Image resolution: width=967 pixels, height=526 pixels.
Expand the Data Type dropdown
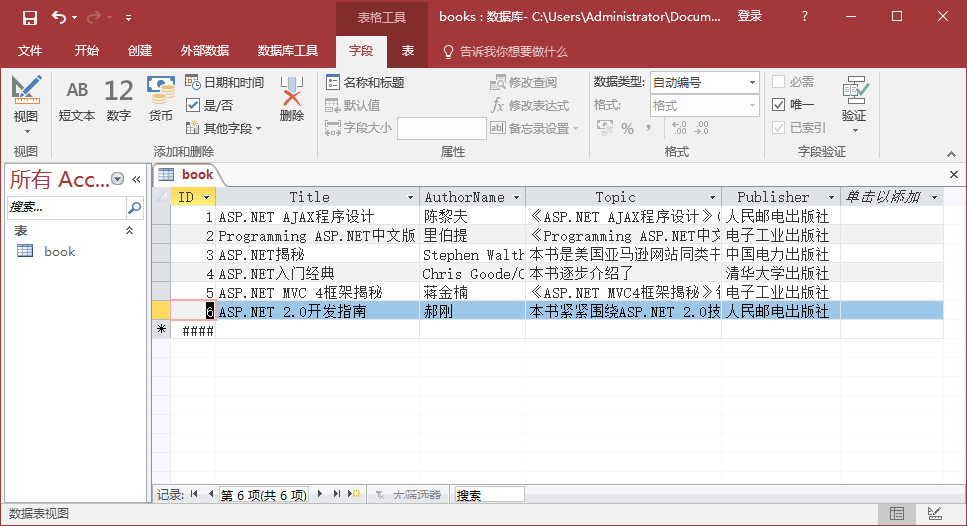pyautogui.click(x=752, y=82)
